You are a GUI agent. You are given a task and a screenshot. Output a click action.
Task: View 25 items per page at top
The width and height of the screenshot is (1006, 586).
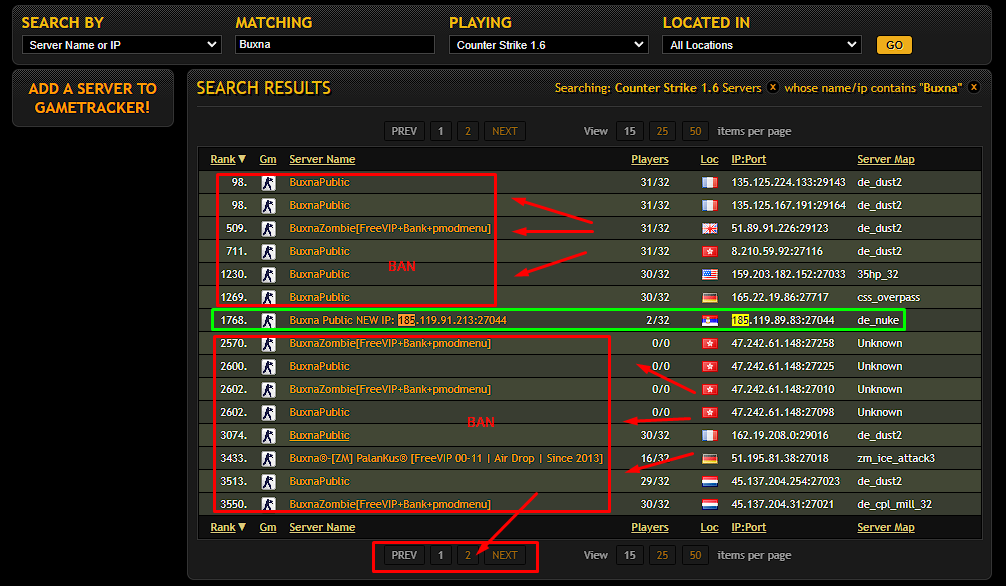pyautogui.click(x=663, y=131)
